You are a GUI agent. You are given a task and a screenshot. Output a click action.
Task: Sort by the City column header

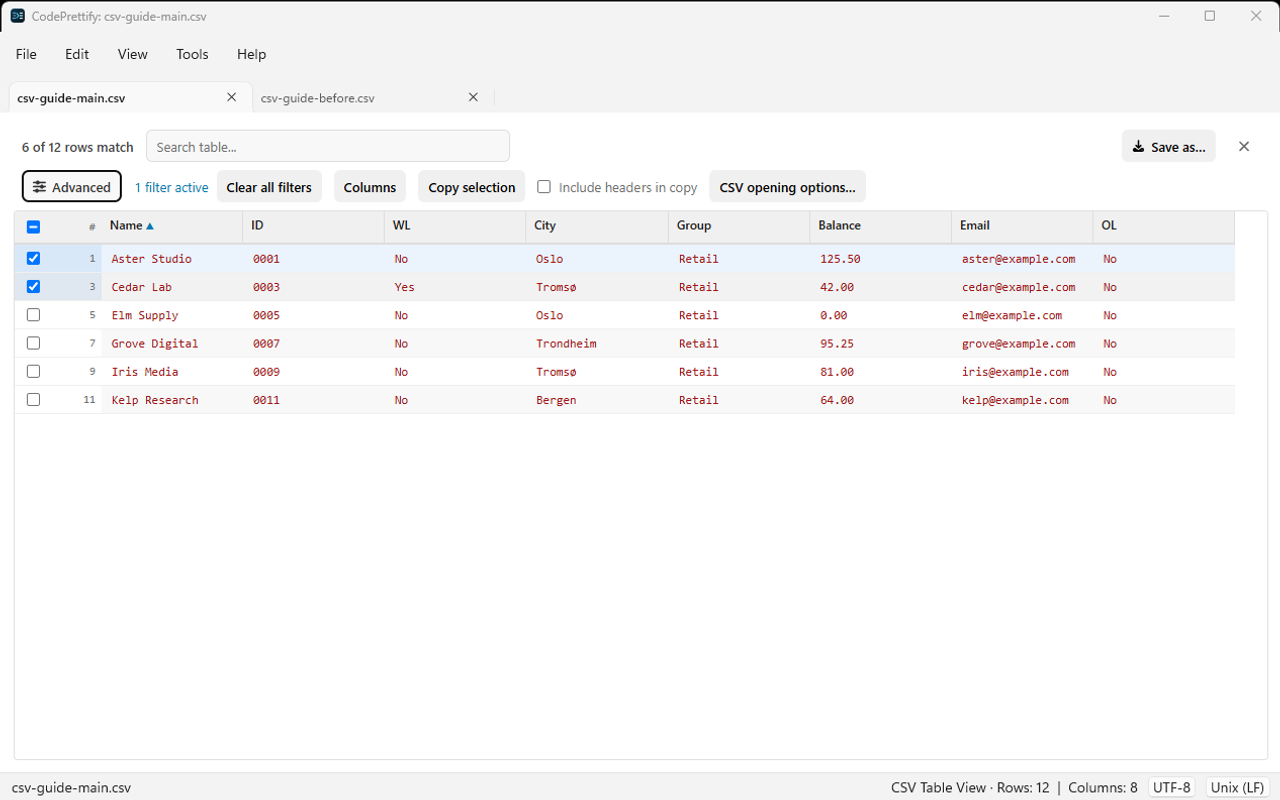pyautogui.click(x=597, y=226)
